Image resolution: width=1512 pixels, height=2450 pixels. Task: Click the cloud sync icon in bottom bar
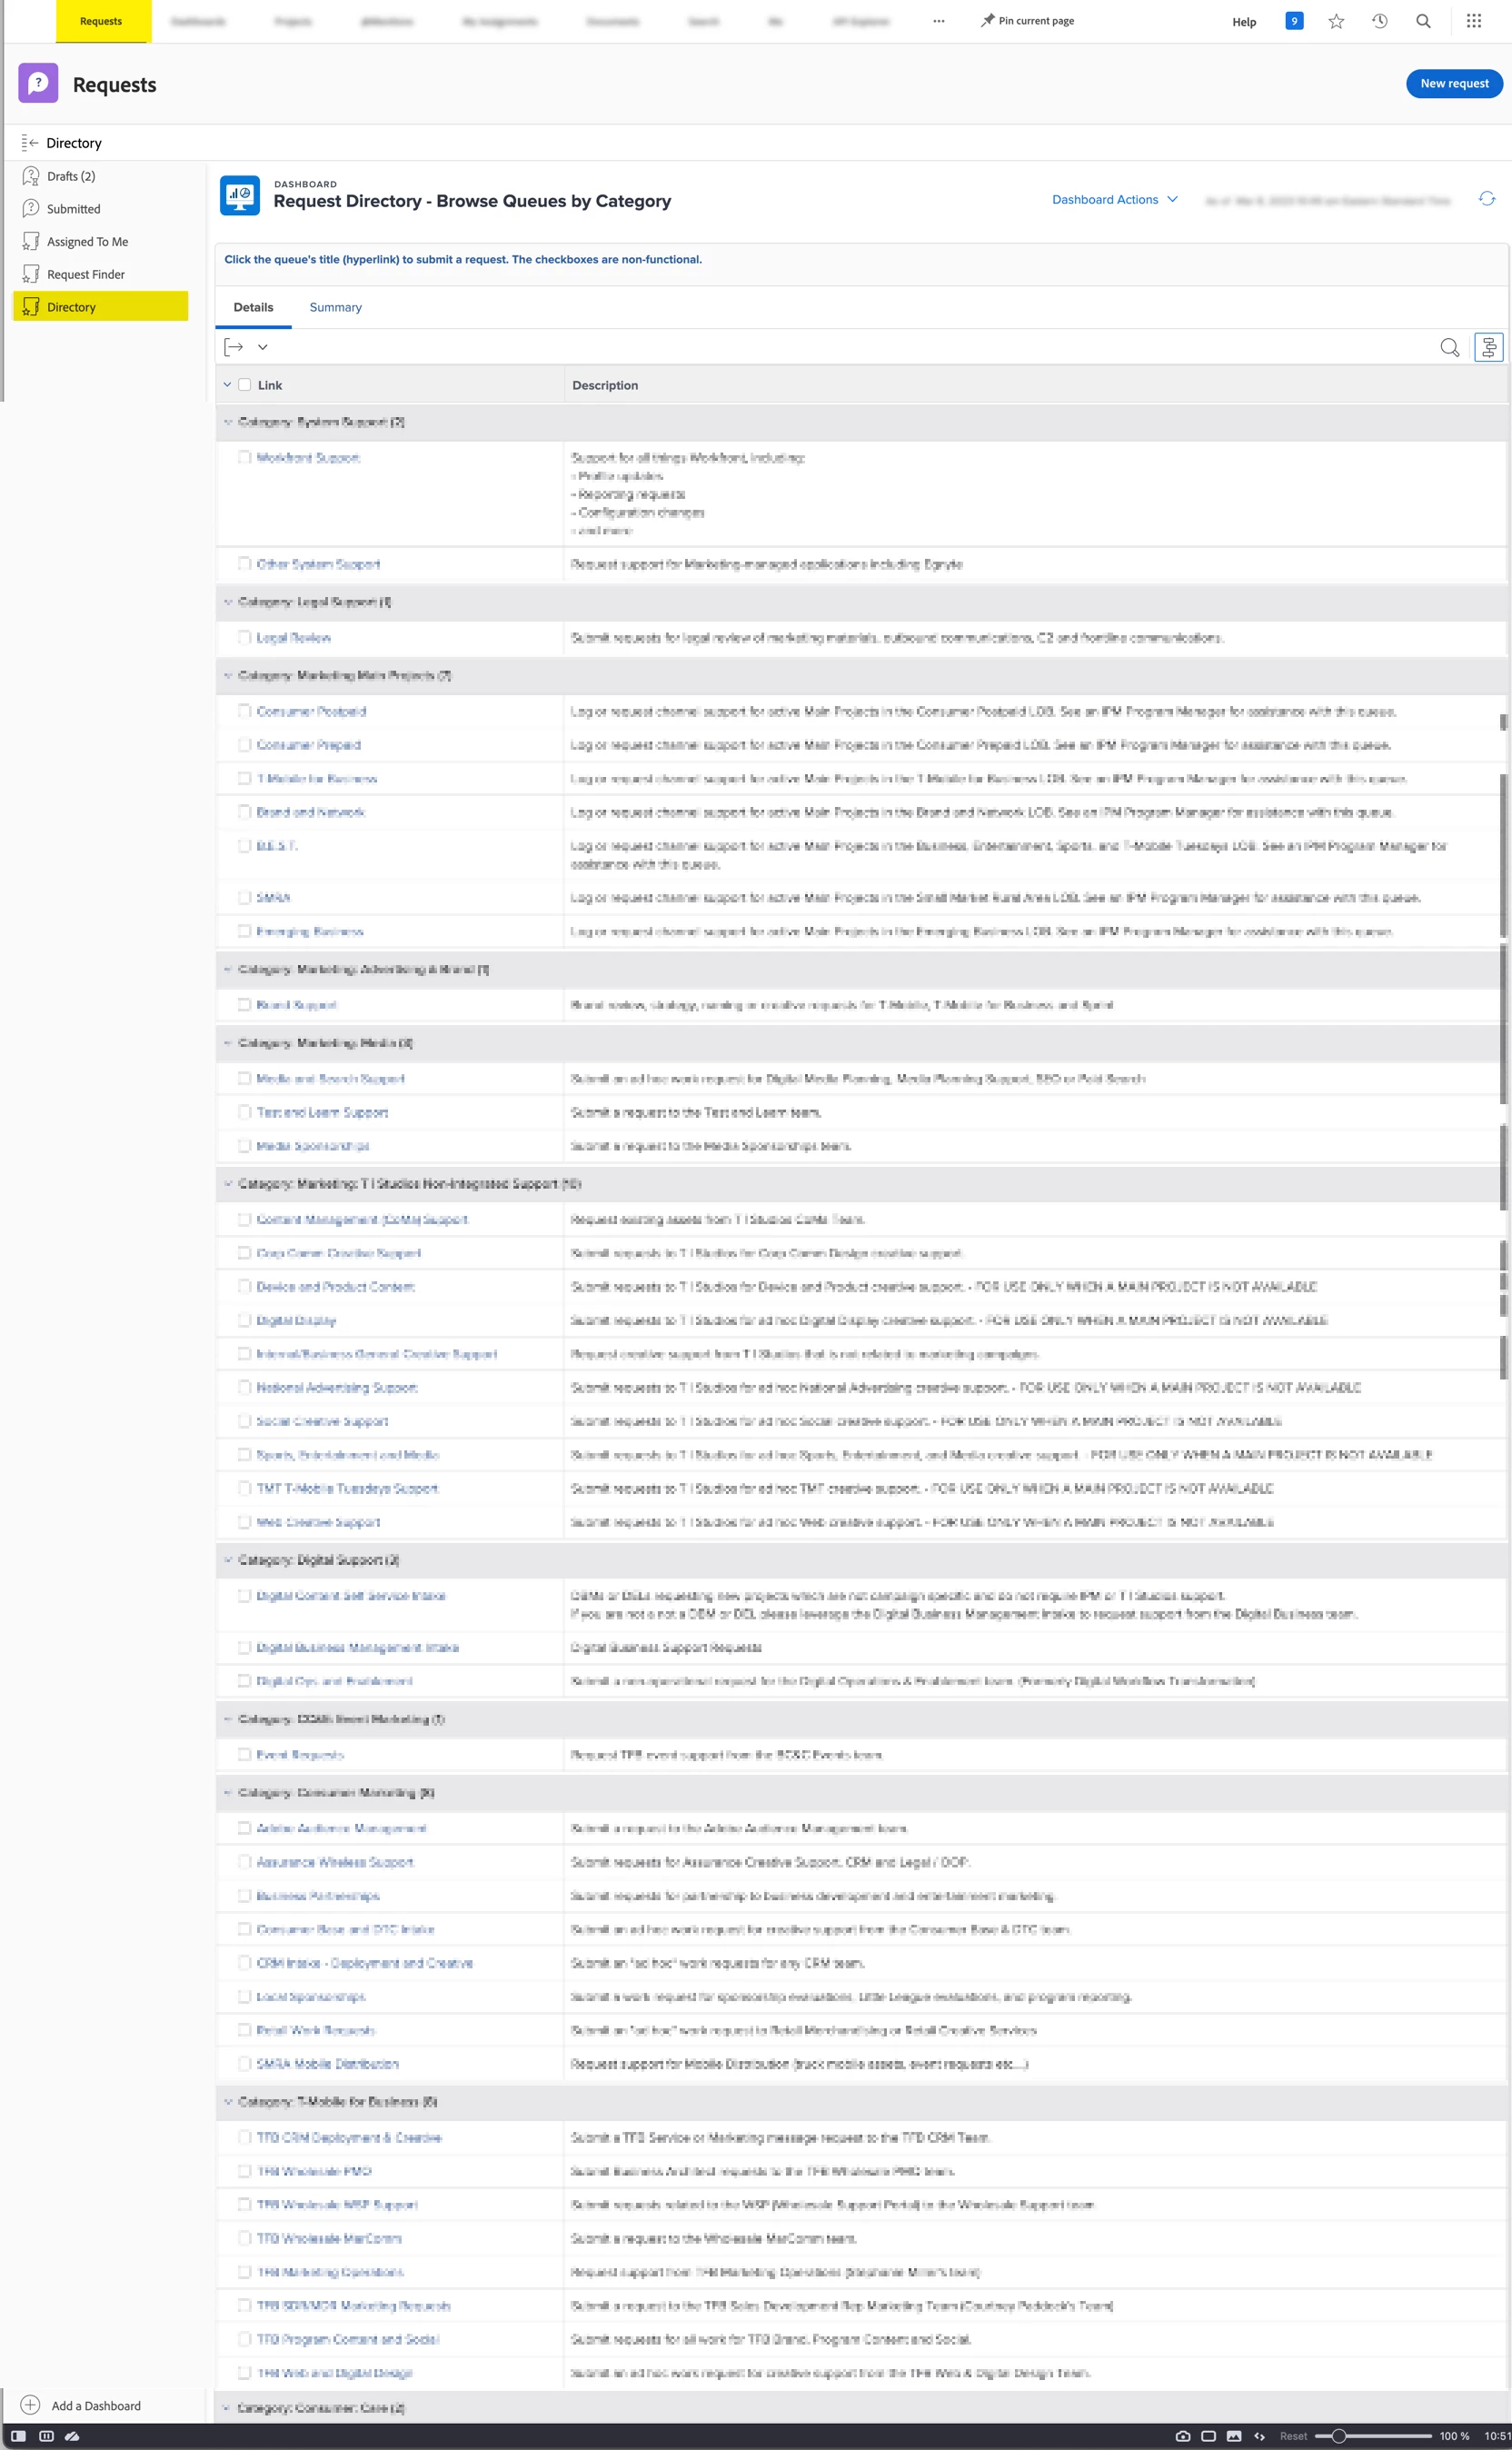pos(72,2436)
